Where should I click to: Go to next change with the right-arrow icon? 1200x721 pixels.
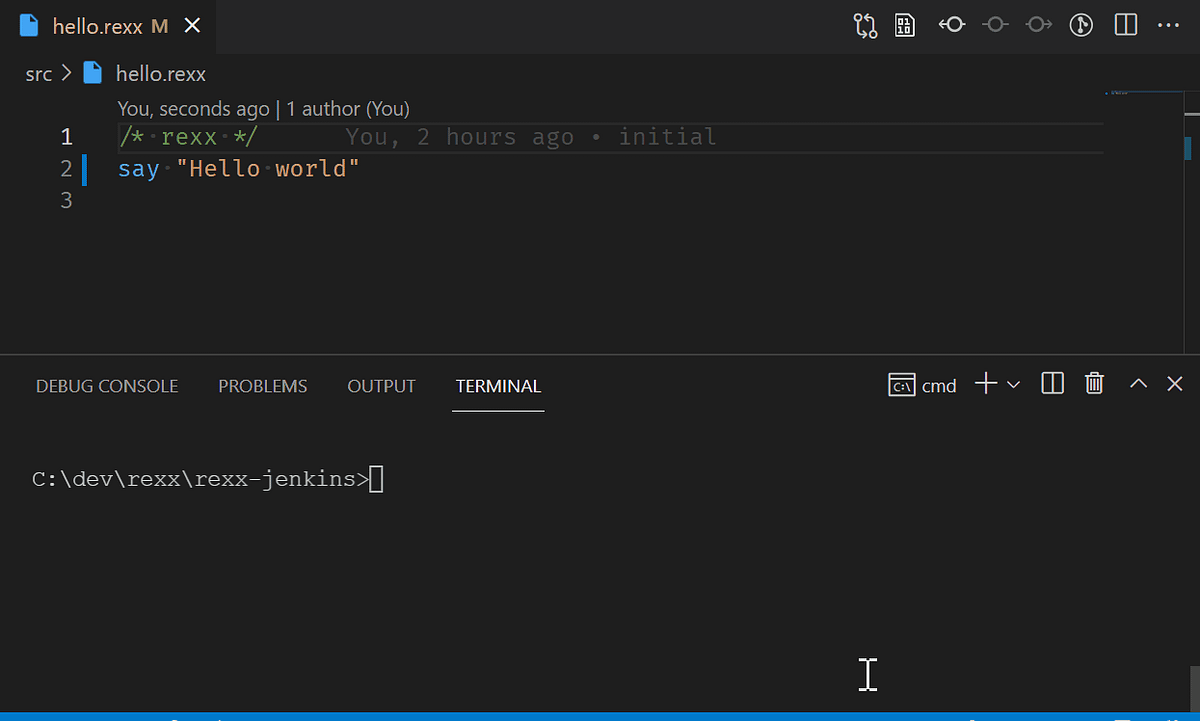[x=1038, y=25]
